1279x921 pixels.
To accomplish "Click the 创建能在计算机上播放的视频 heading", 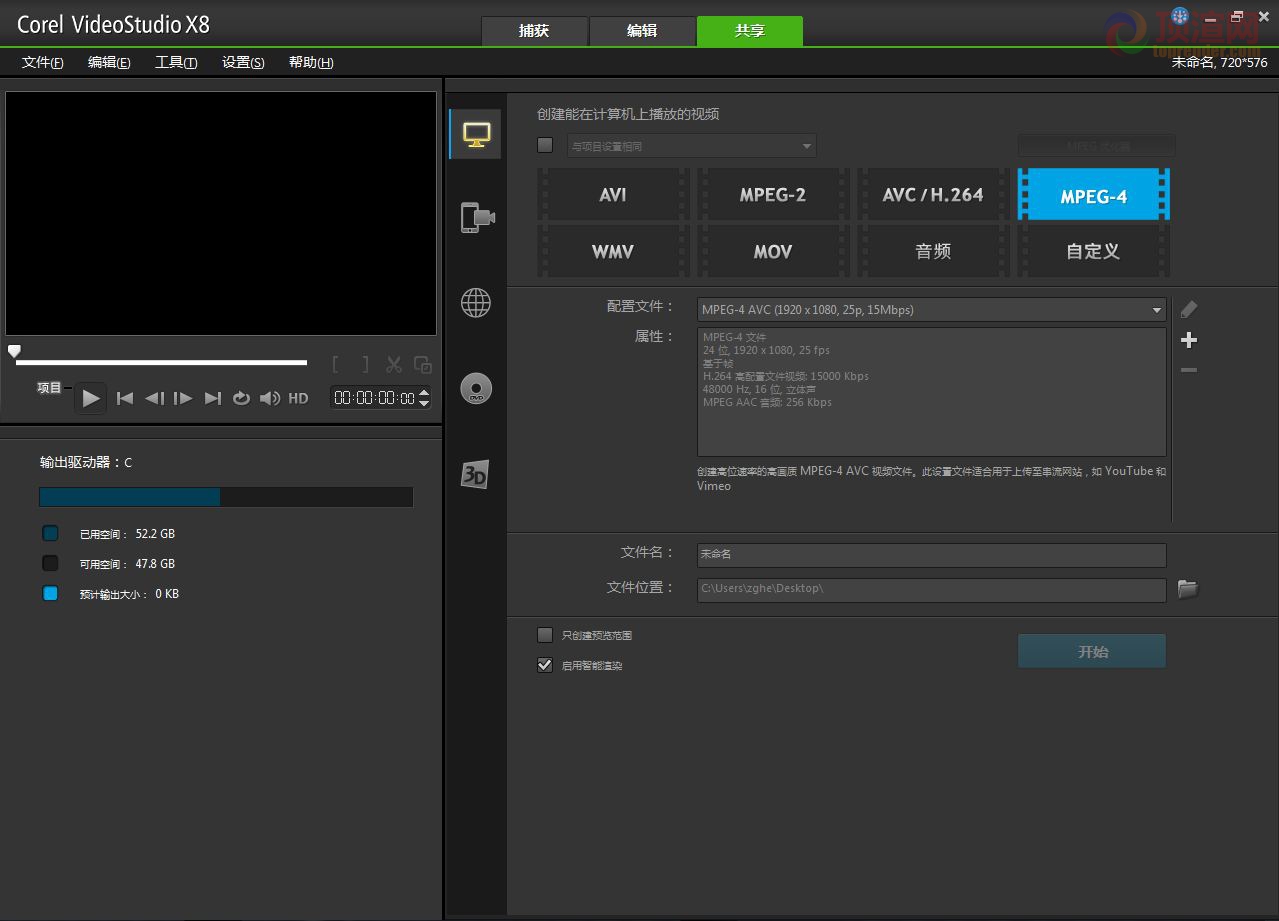I will pyautogui.click(x=628, y=114).
